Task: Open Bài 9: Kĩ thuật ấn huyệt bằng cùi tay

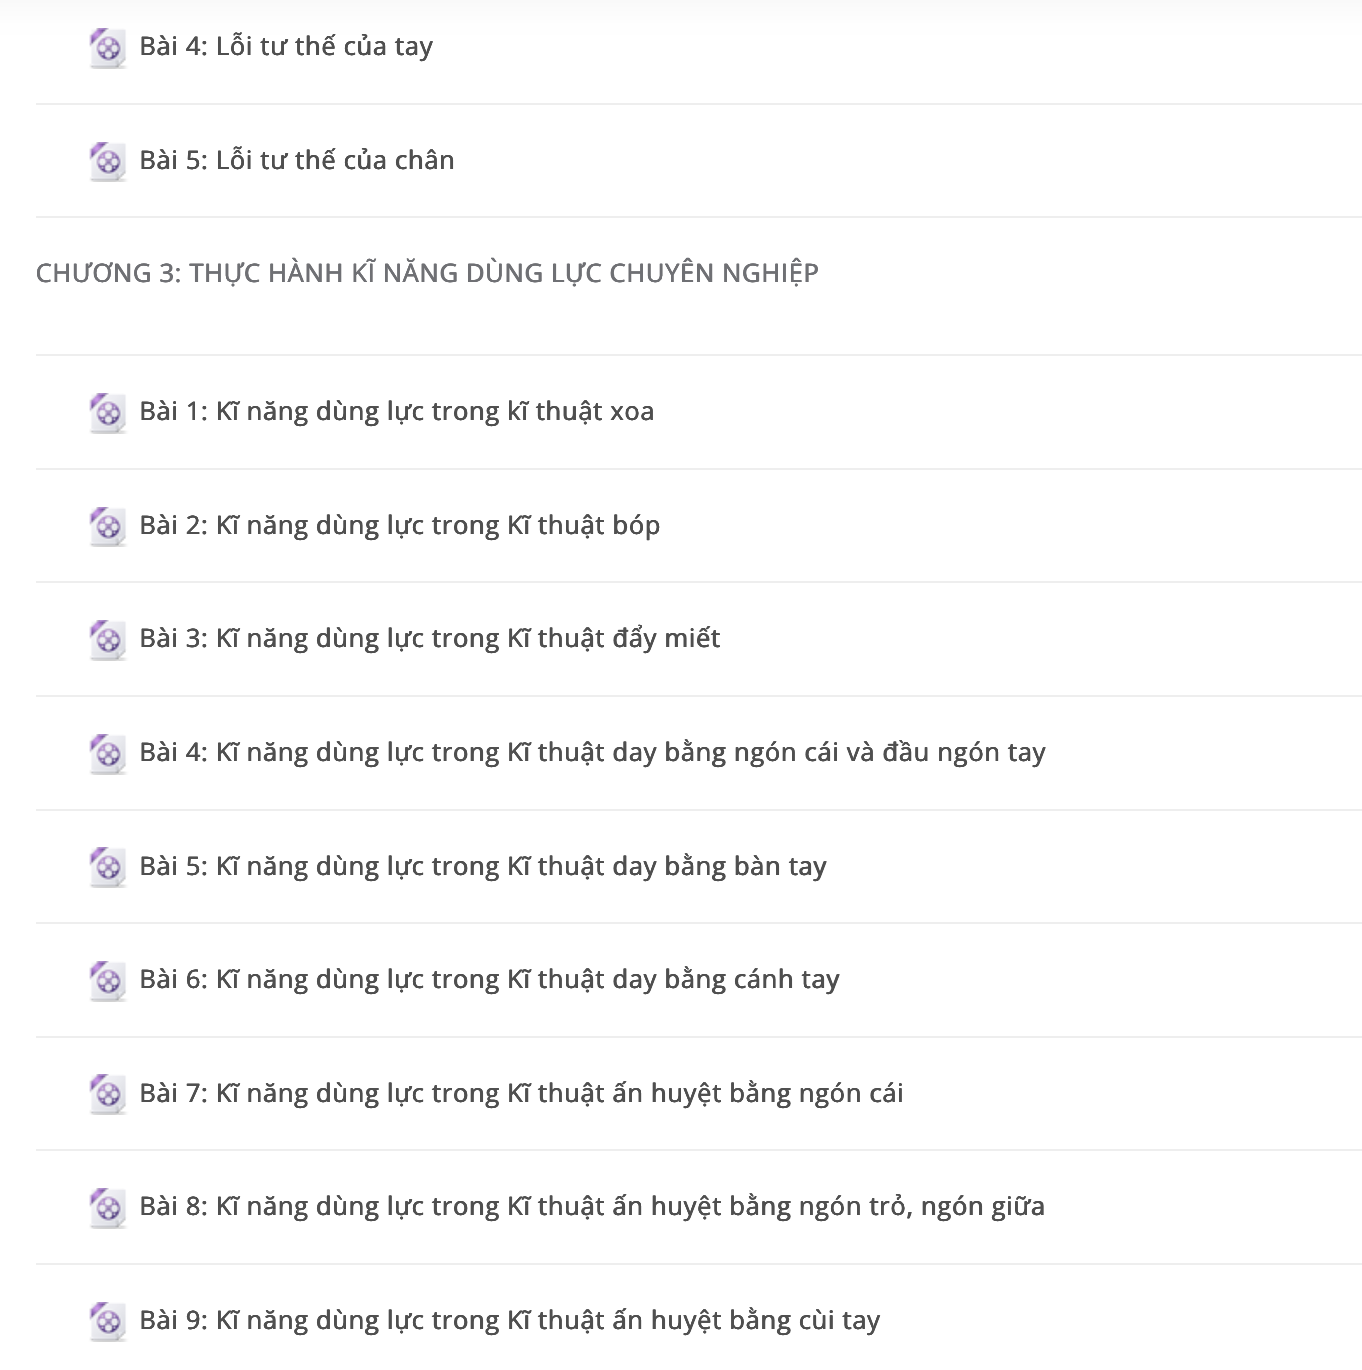Action: [510, 1320]
